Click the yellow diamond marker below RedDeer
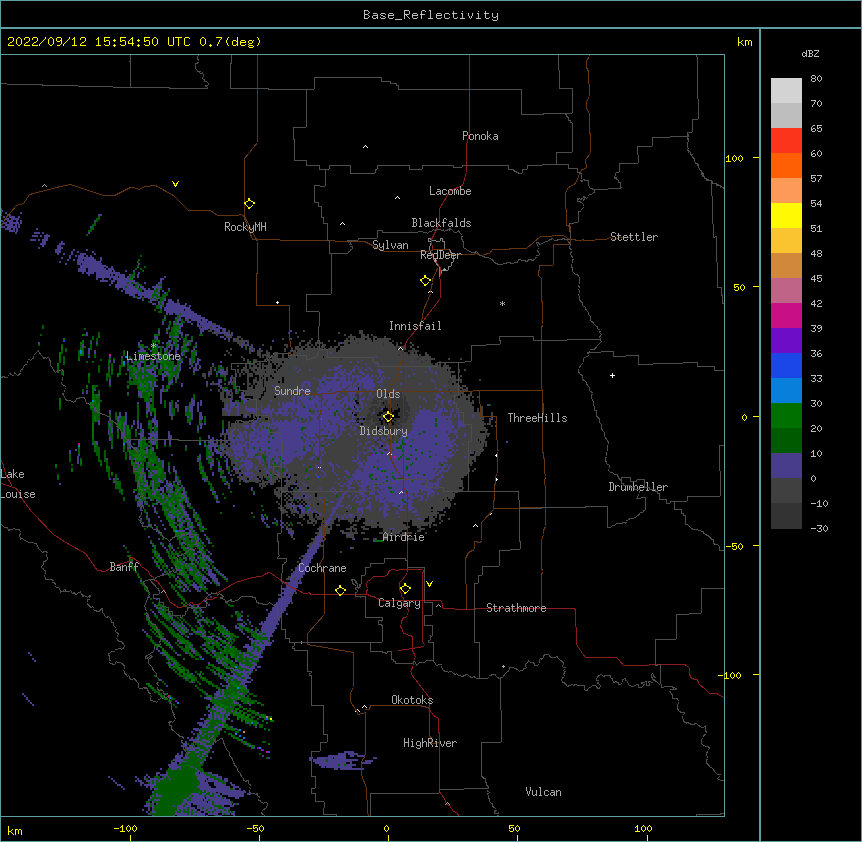The width and height of the screenshot is (862, 842). (x=426, y=281)
